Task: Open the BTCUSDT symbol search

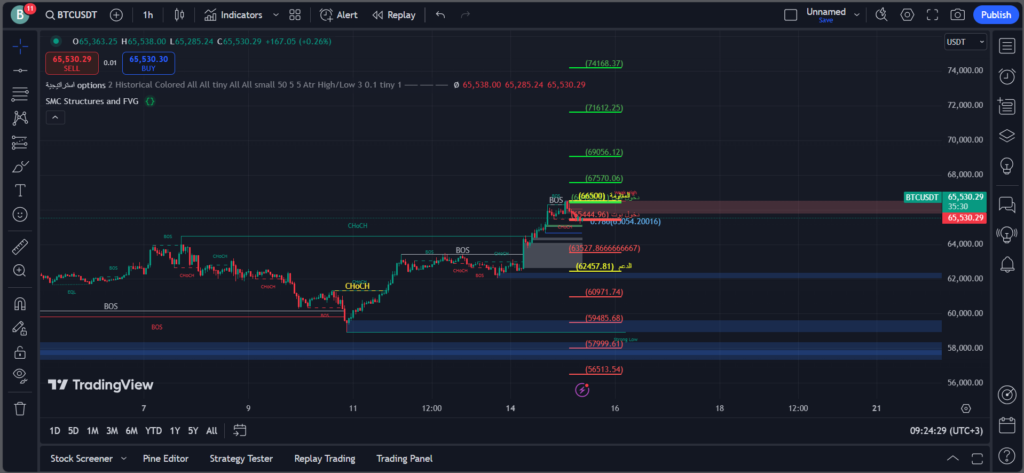Action: [71, 14]
